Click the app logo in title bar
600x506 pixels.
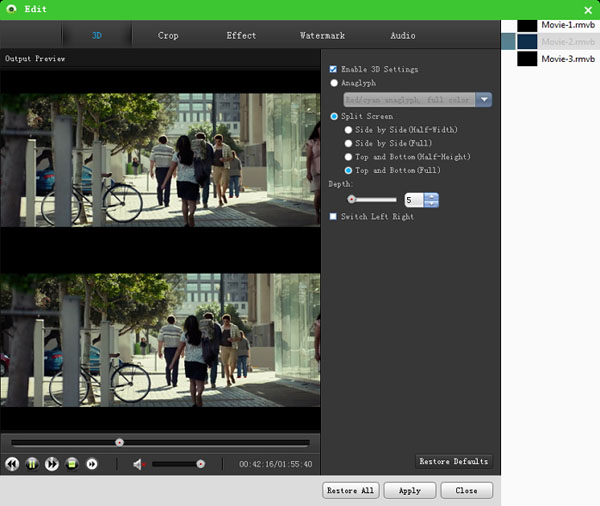(x=11, y=9)
